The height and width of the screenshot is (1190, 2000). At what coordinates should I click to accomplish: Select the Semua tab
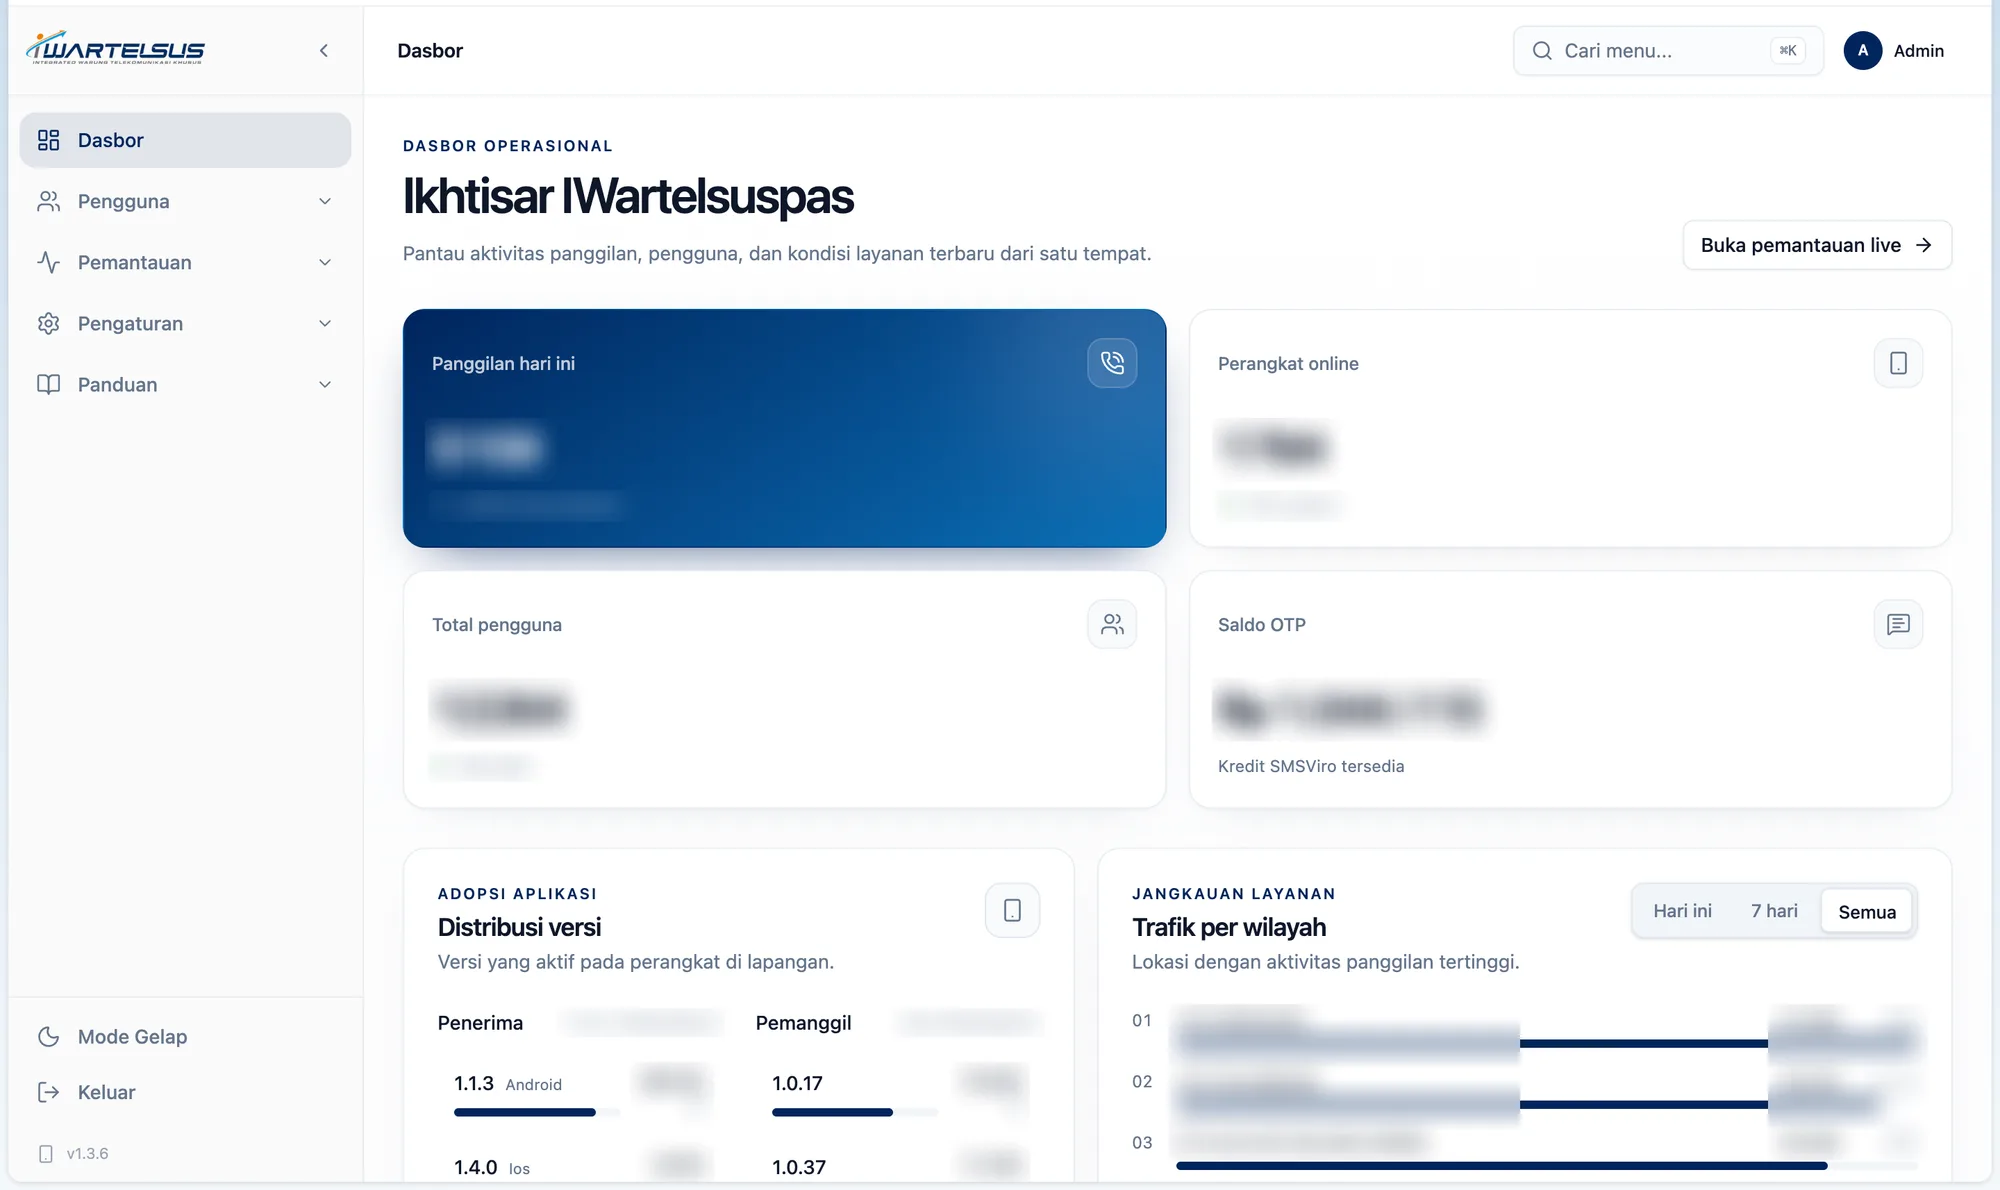click(1867, 911)
